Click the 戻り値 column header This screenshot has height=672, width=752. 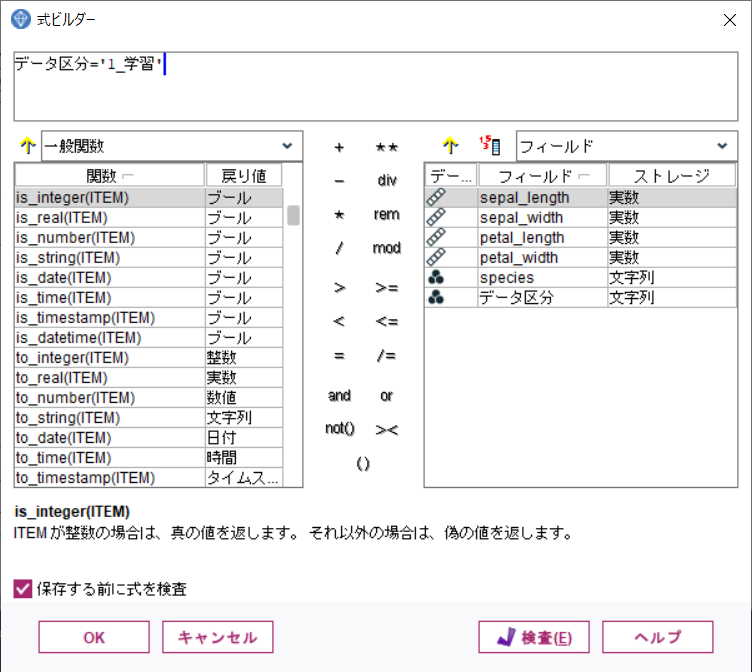244,176
